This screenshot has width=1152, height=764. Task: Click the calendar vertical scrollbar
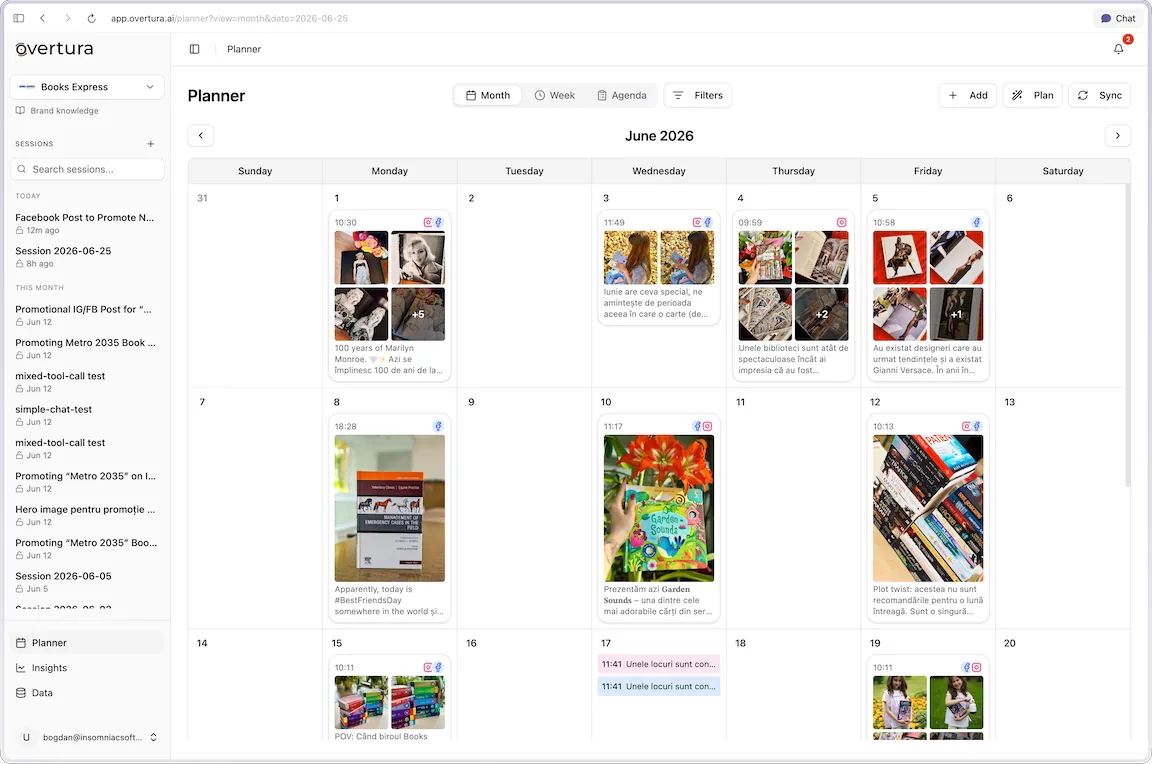coord(1128,334)
